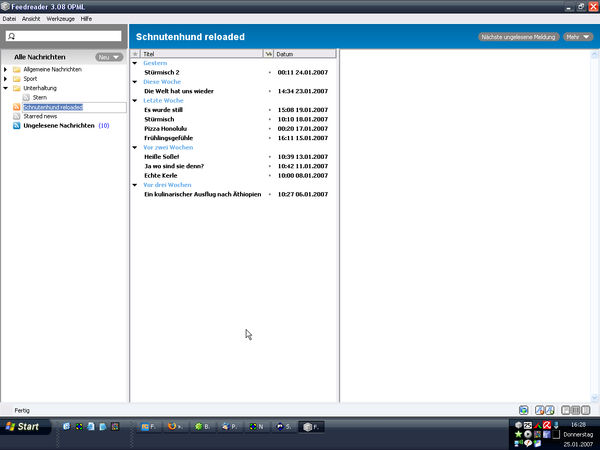Open the Ansicht menu
Image resolution: width=600 pixels, height=450 pixels.
(x=31, y=19)
